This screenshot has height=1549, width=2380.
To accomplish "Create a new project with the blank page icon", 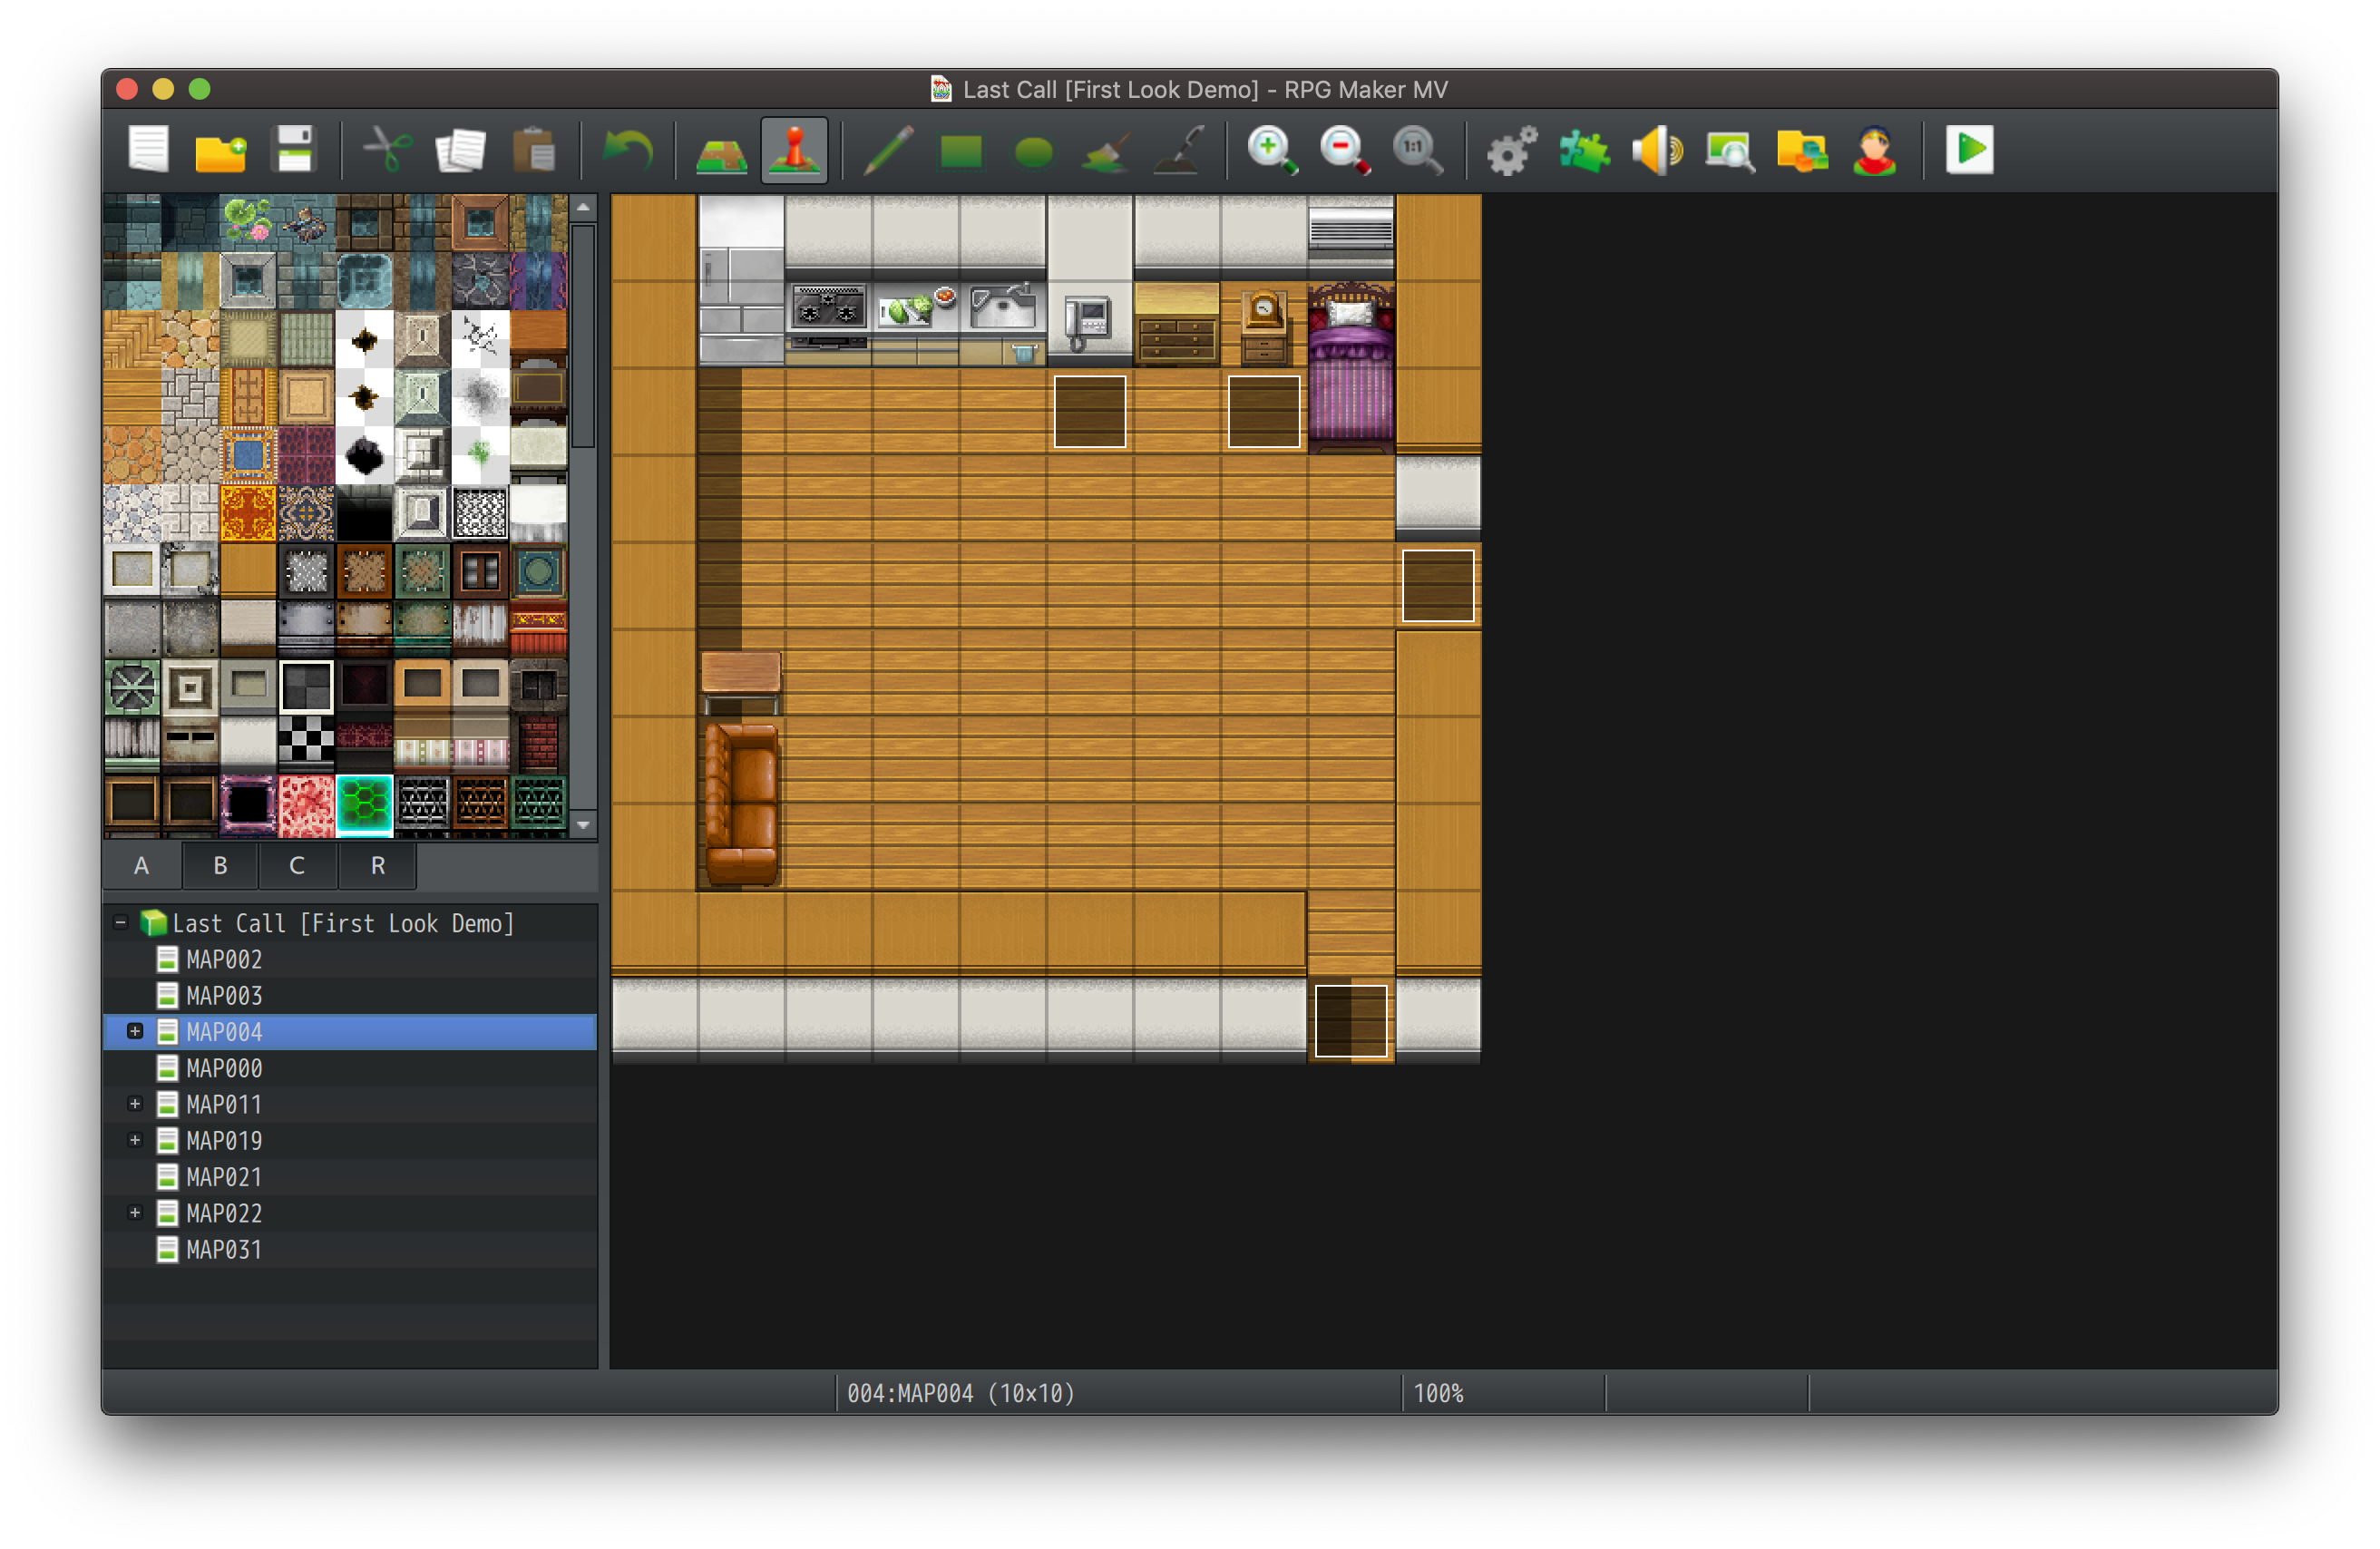I will tap(149, 151).
